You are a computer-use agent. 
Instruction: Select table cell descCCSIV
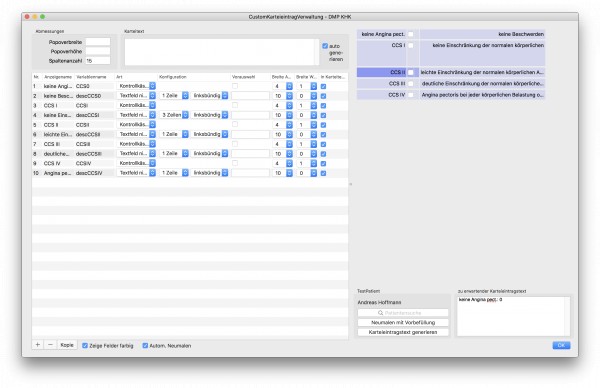(x=89, y=173)
